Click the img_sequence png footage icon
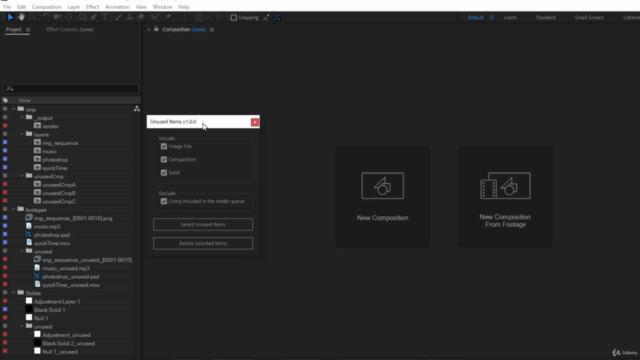The height and width of the screenshot is (360, 640). (x=29, y=218)
